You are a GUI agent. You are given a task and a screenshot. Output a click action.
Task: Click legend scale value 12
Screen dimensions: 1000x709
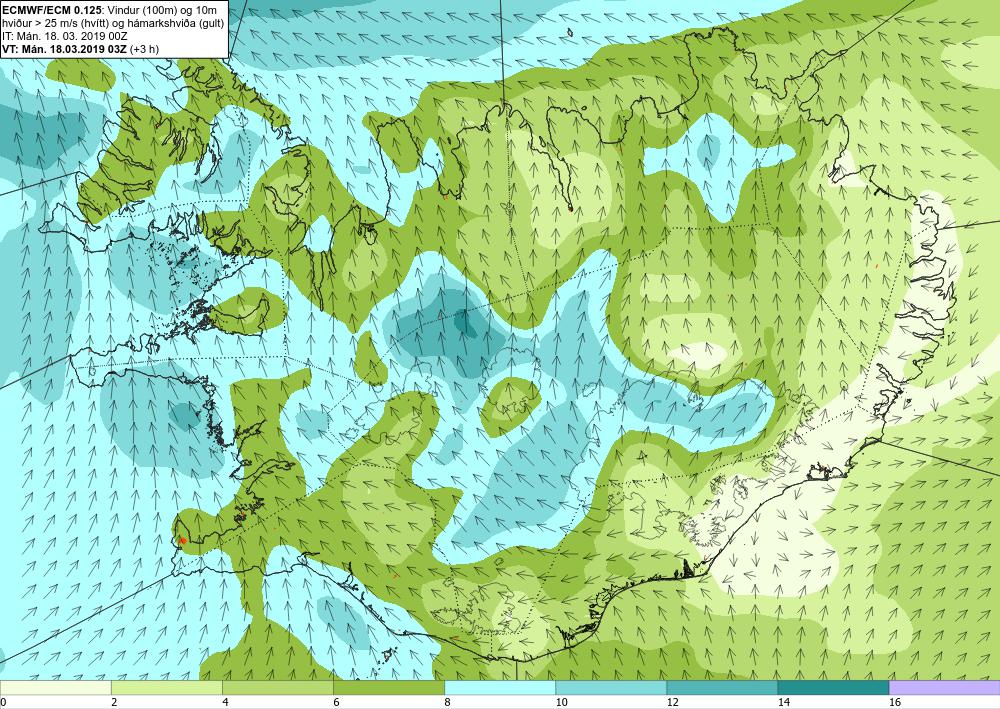click(672, 703)
